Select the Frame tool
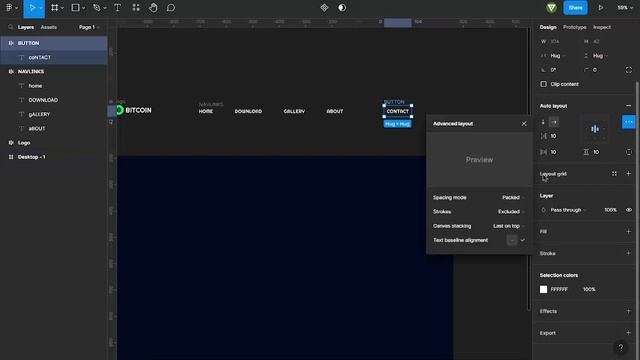640x360 pixels. pyautogui.click(x=54, y=8)
